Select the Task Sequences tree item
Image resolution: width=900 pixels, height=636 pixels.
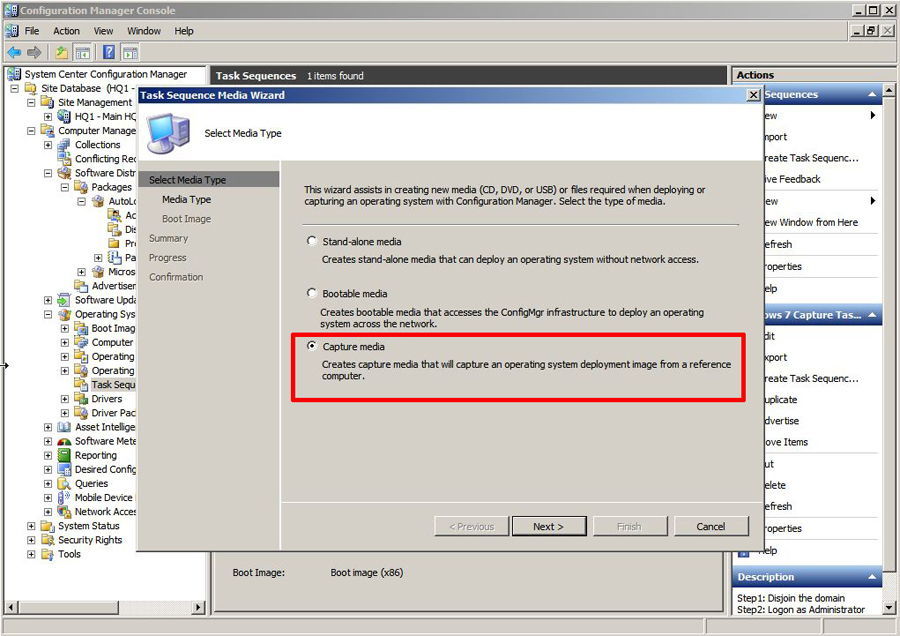point(113,385)
